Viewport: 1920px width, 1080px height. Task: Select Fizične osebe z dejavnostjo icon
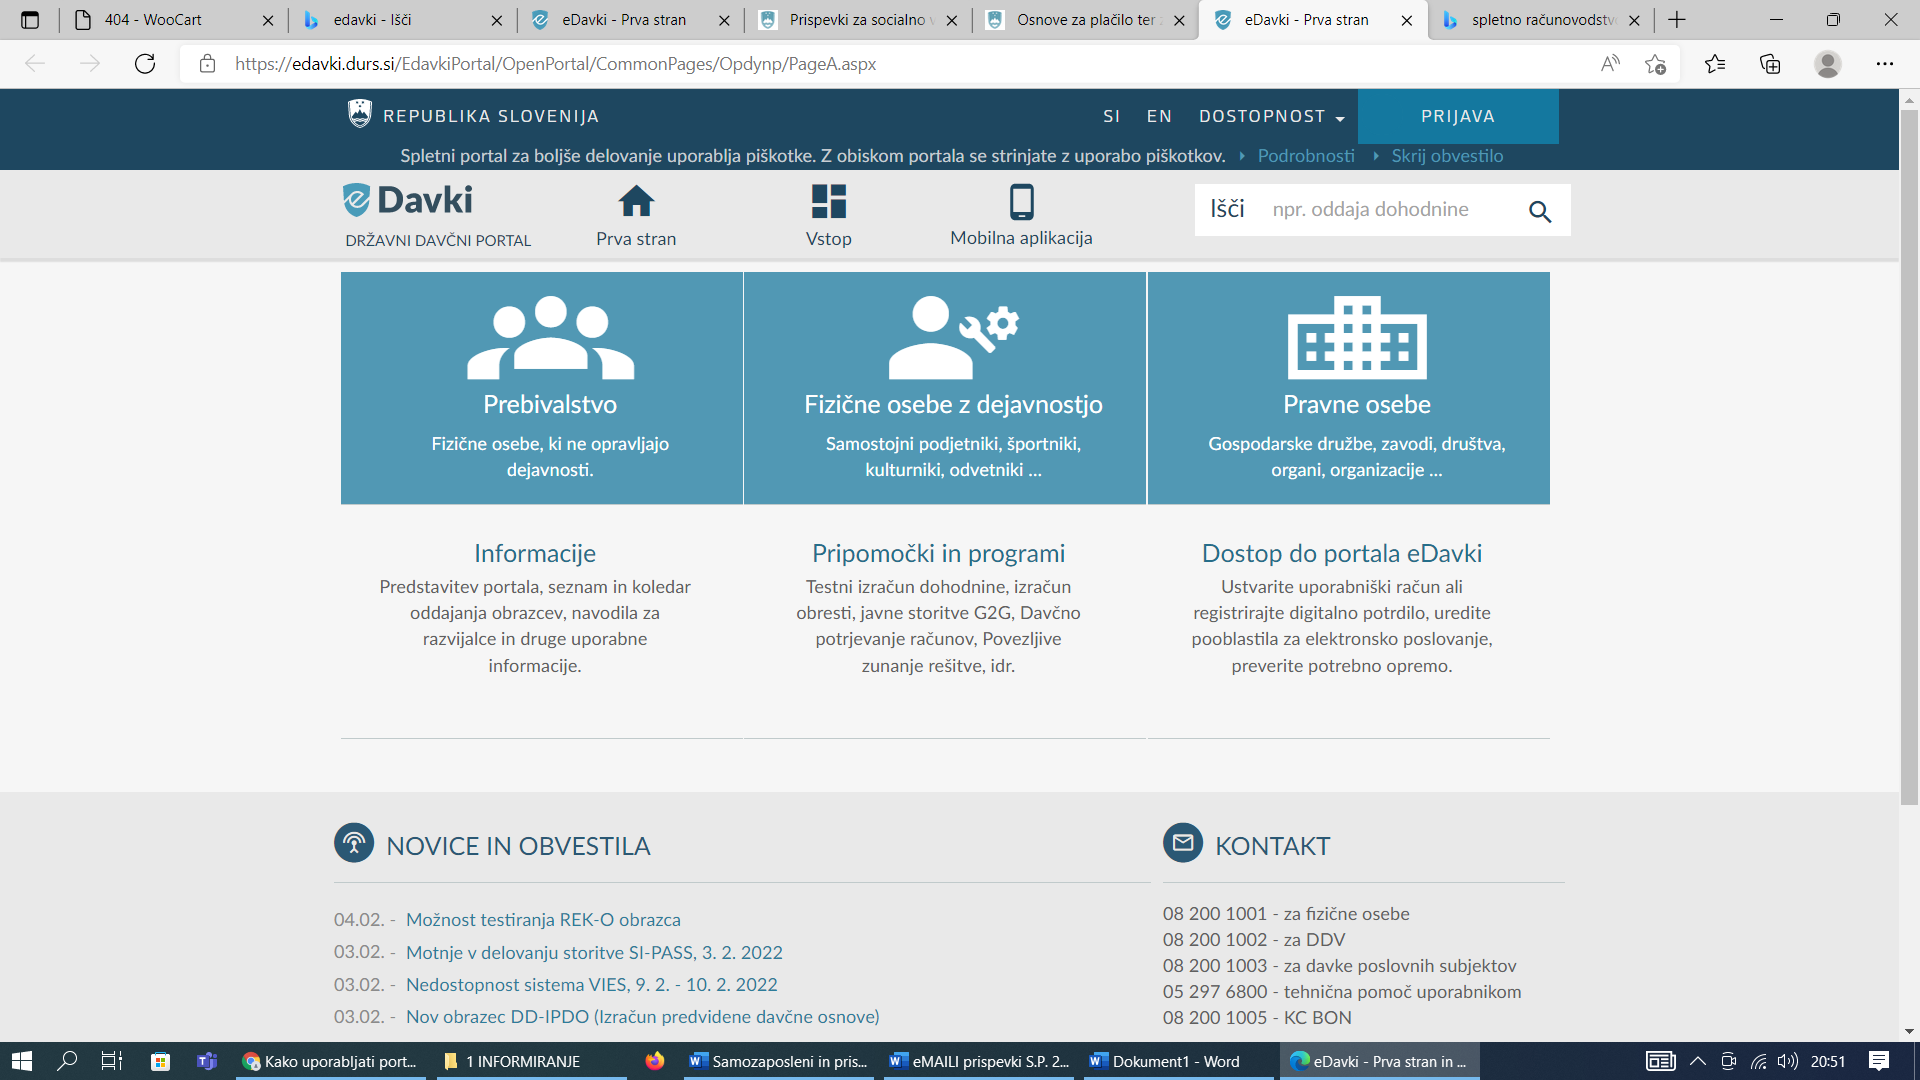point(953,337)
